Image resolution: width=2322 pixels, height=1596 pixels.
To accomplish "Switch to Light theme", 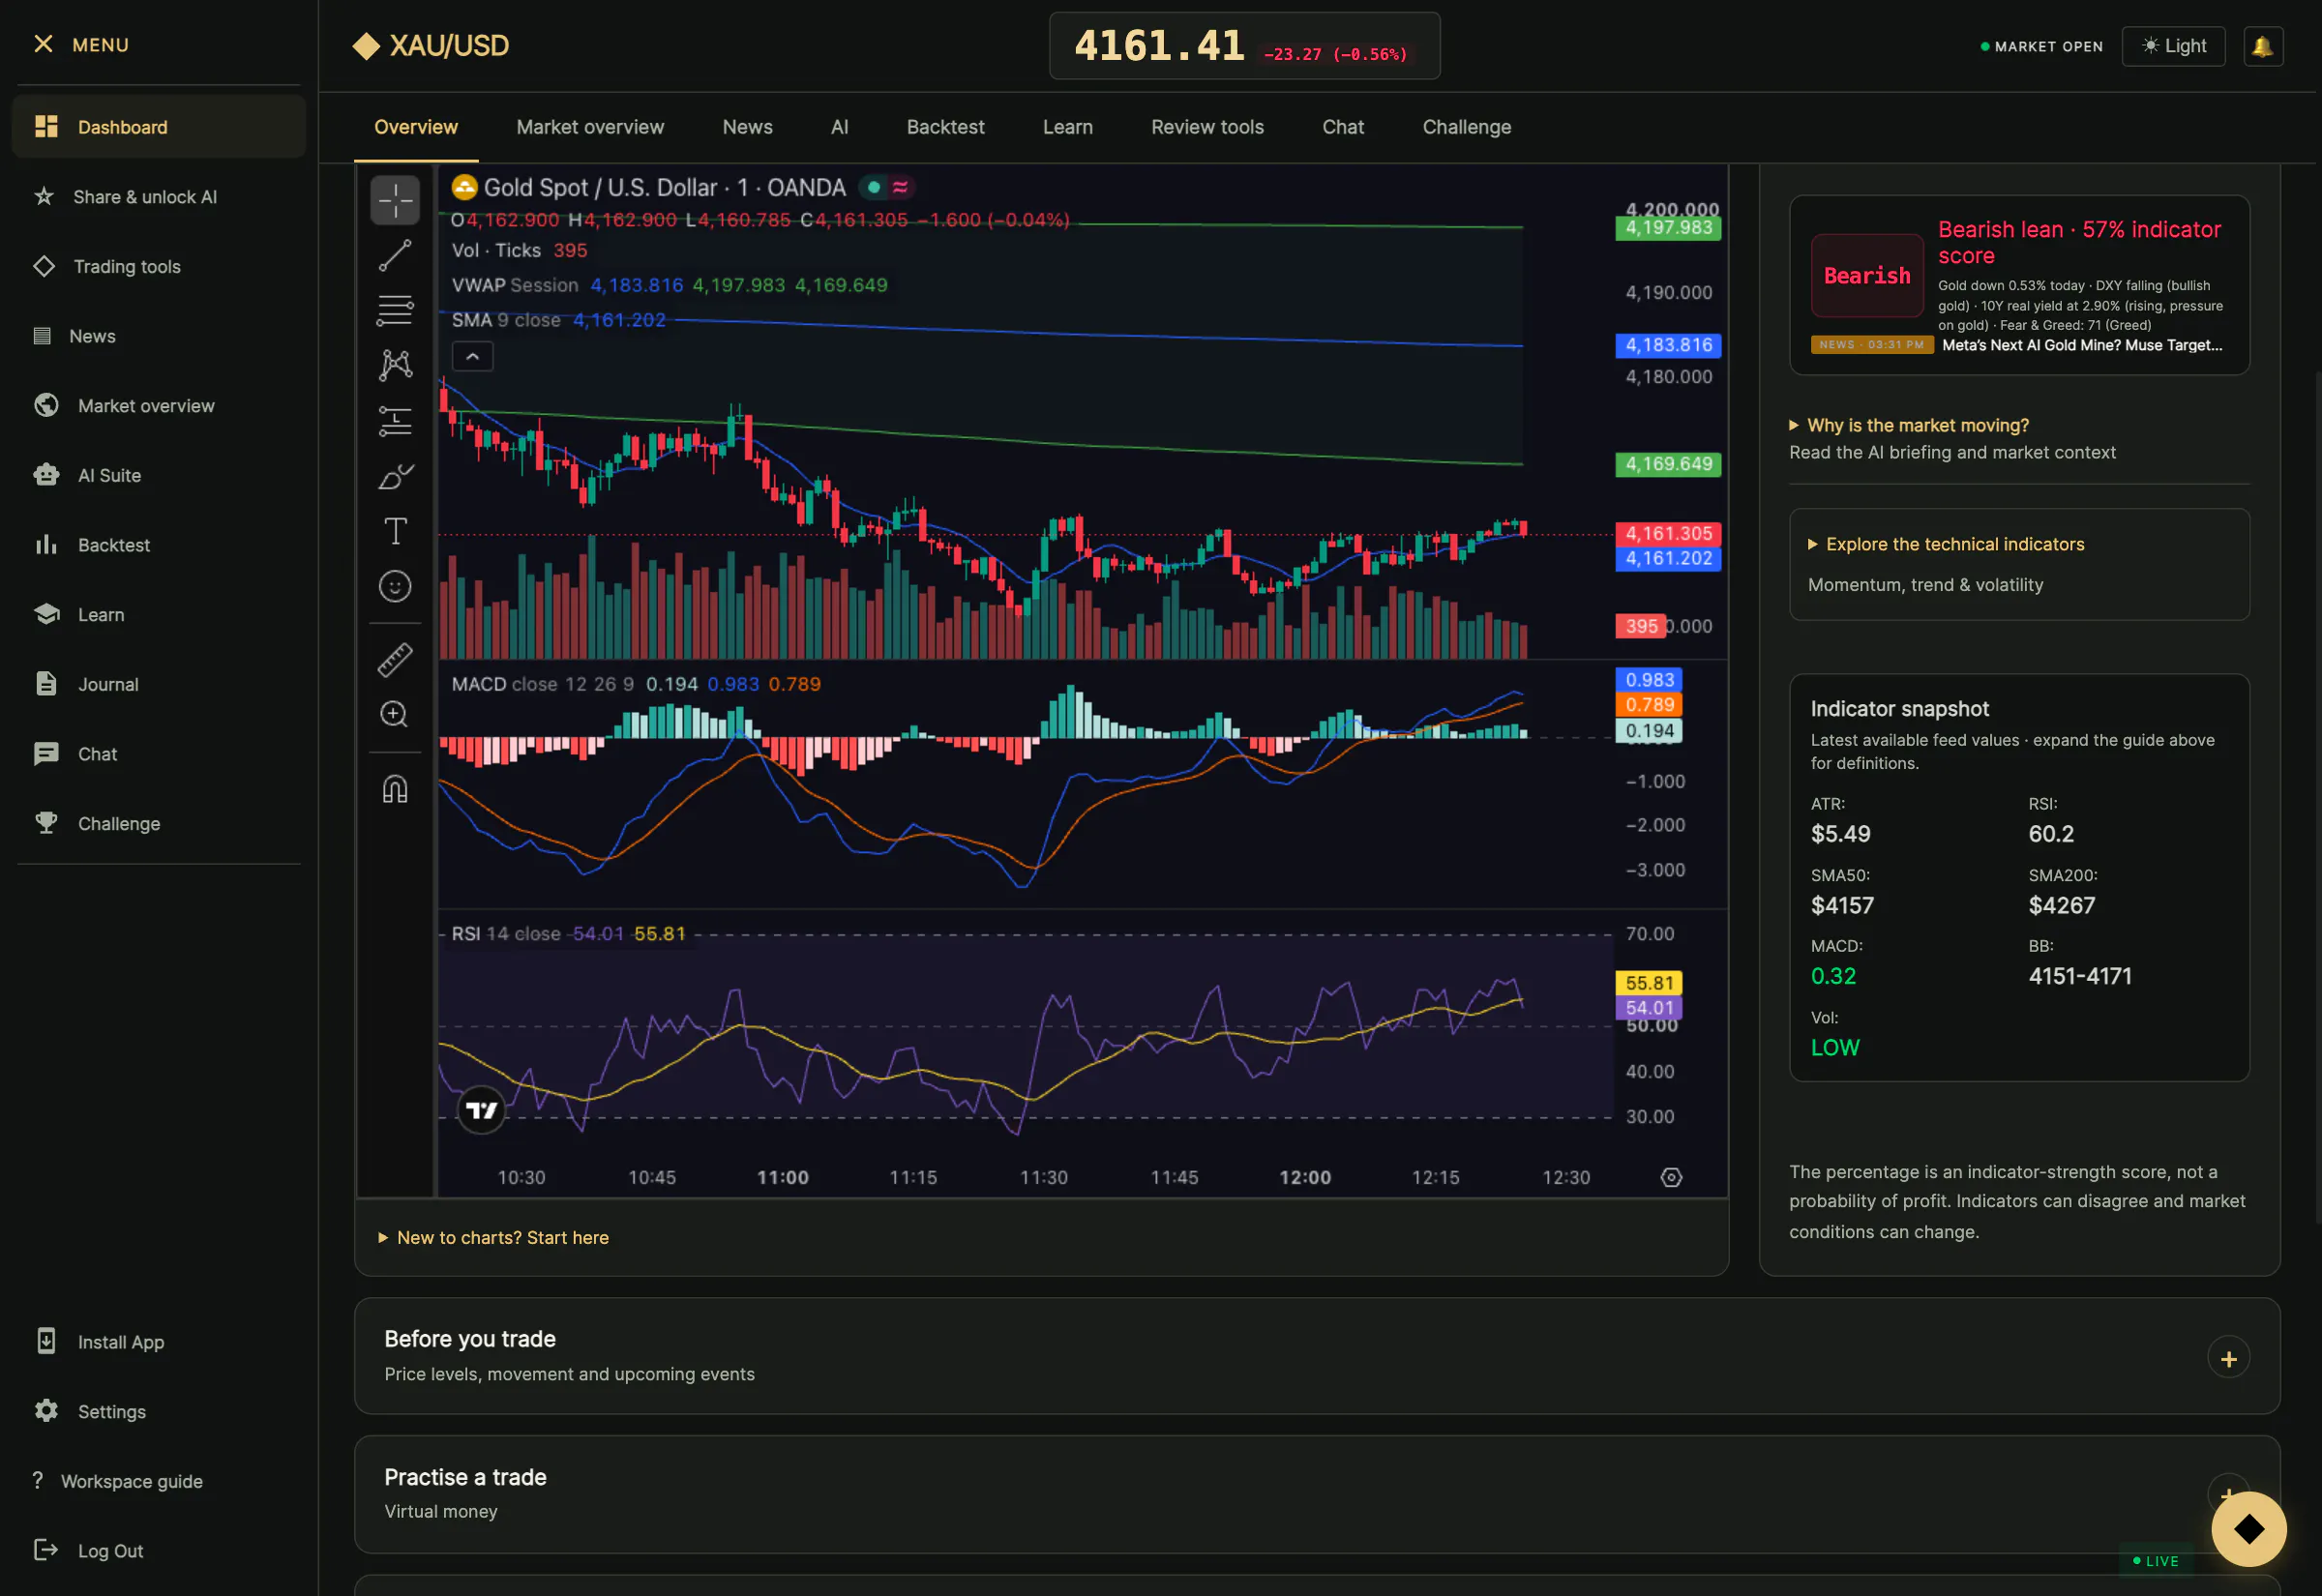I will (x=2173, y=46).
